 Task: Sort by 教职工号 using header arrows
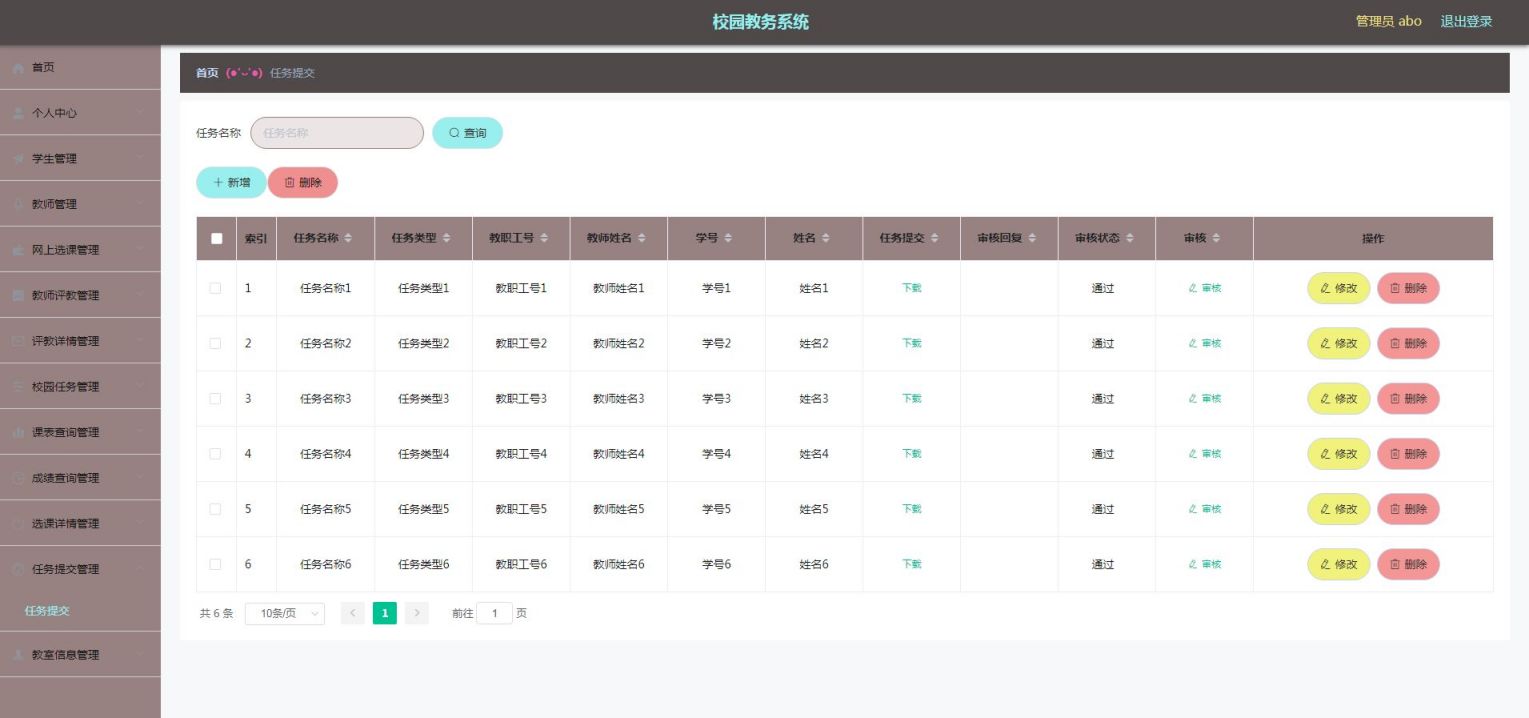point(544,238)
